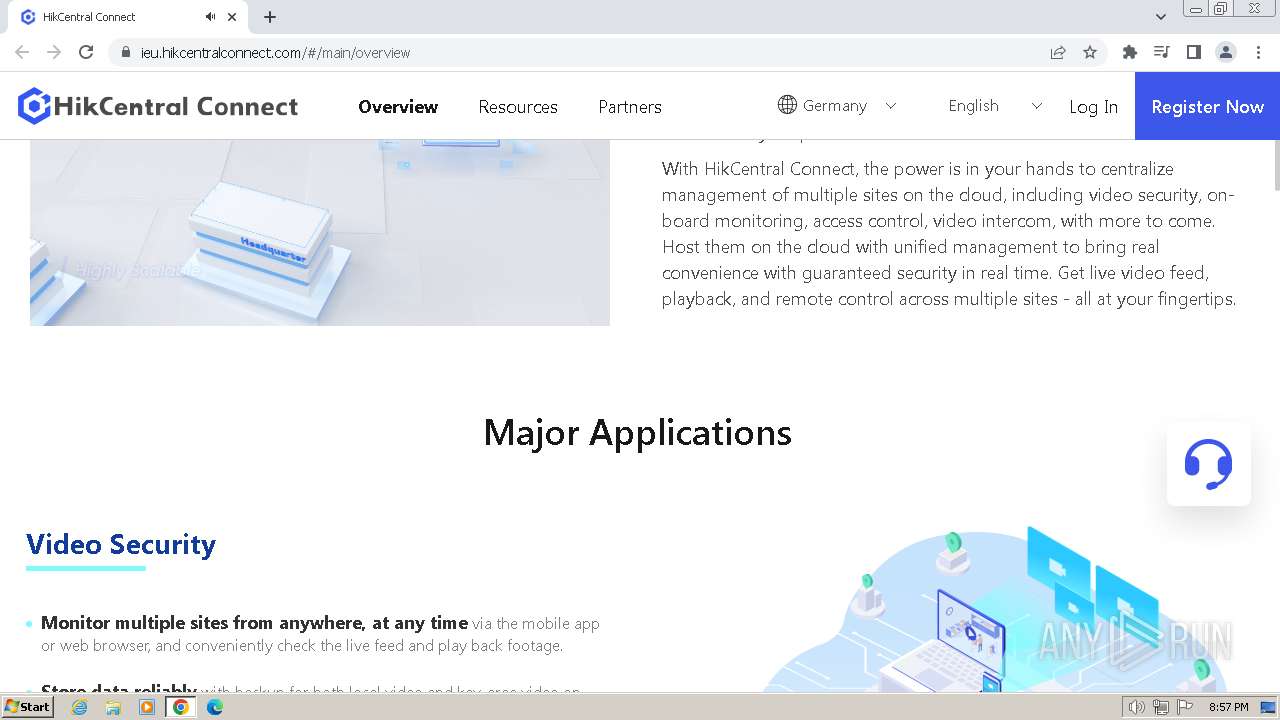Open the network status tray icon
This screenshot has width=1280, height=720.
point(1161,707)
